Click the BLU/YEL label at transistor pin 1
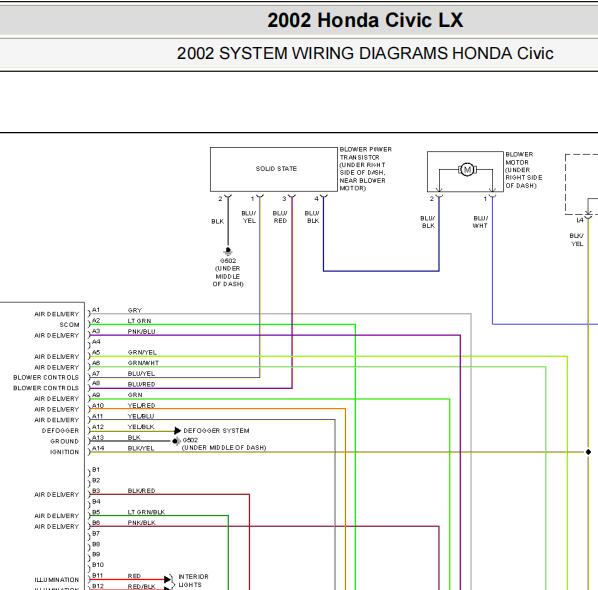Image resolution: width=598 pixels, height=590 pixels. click(x=249, y=217)
